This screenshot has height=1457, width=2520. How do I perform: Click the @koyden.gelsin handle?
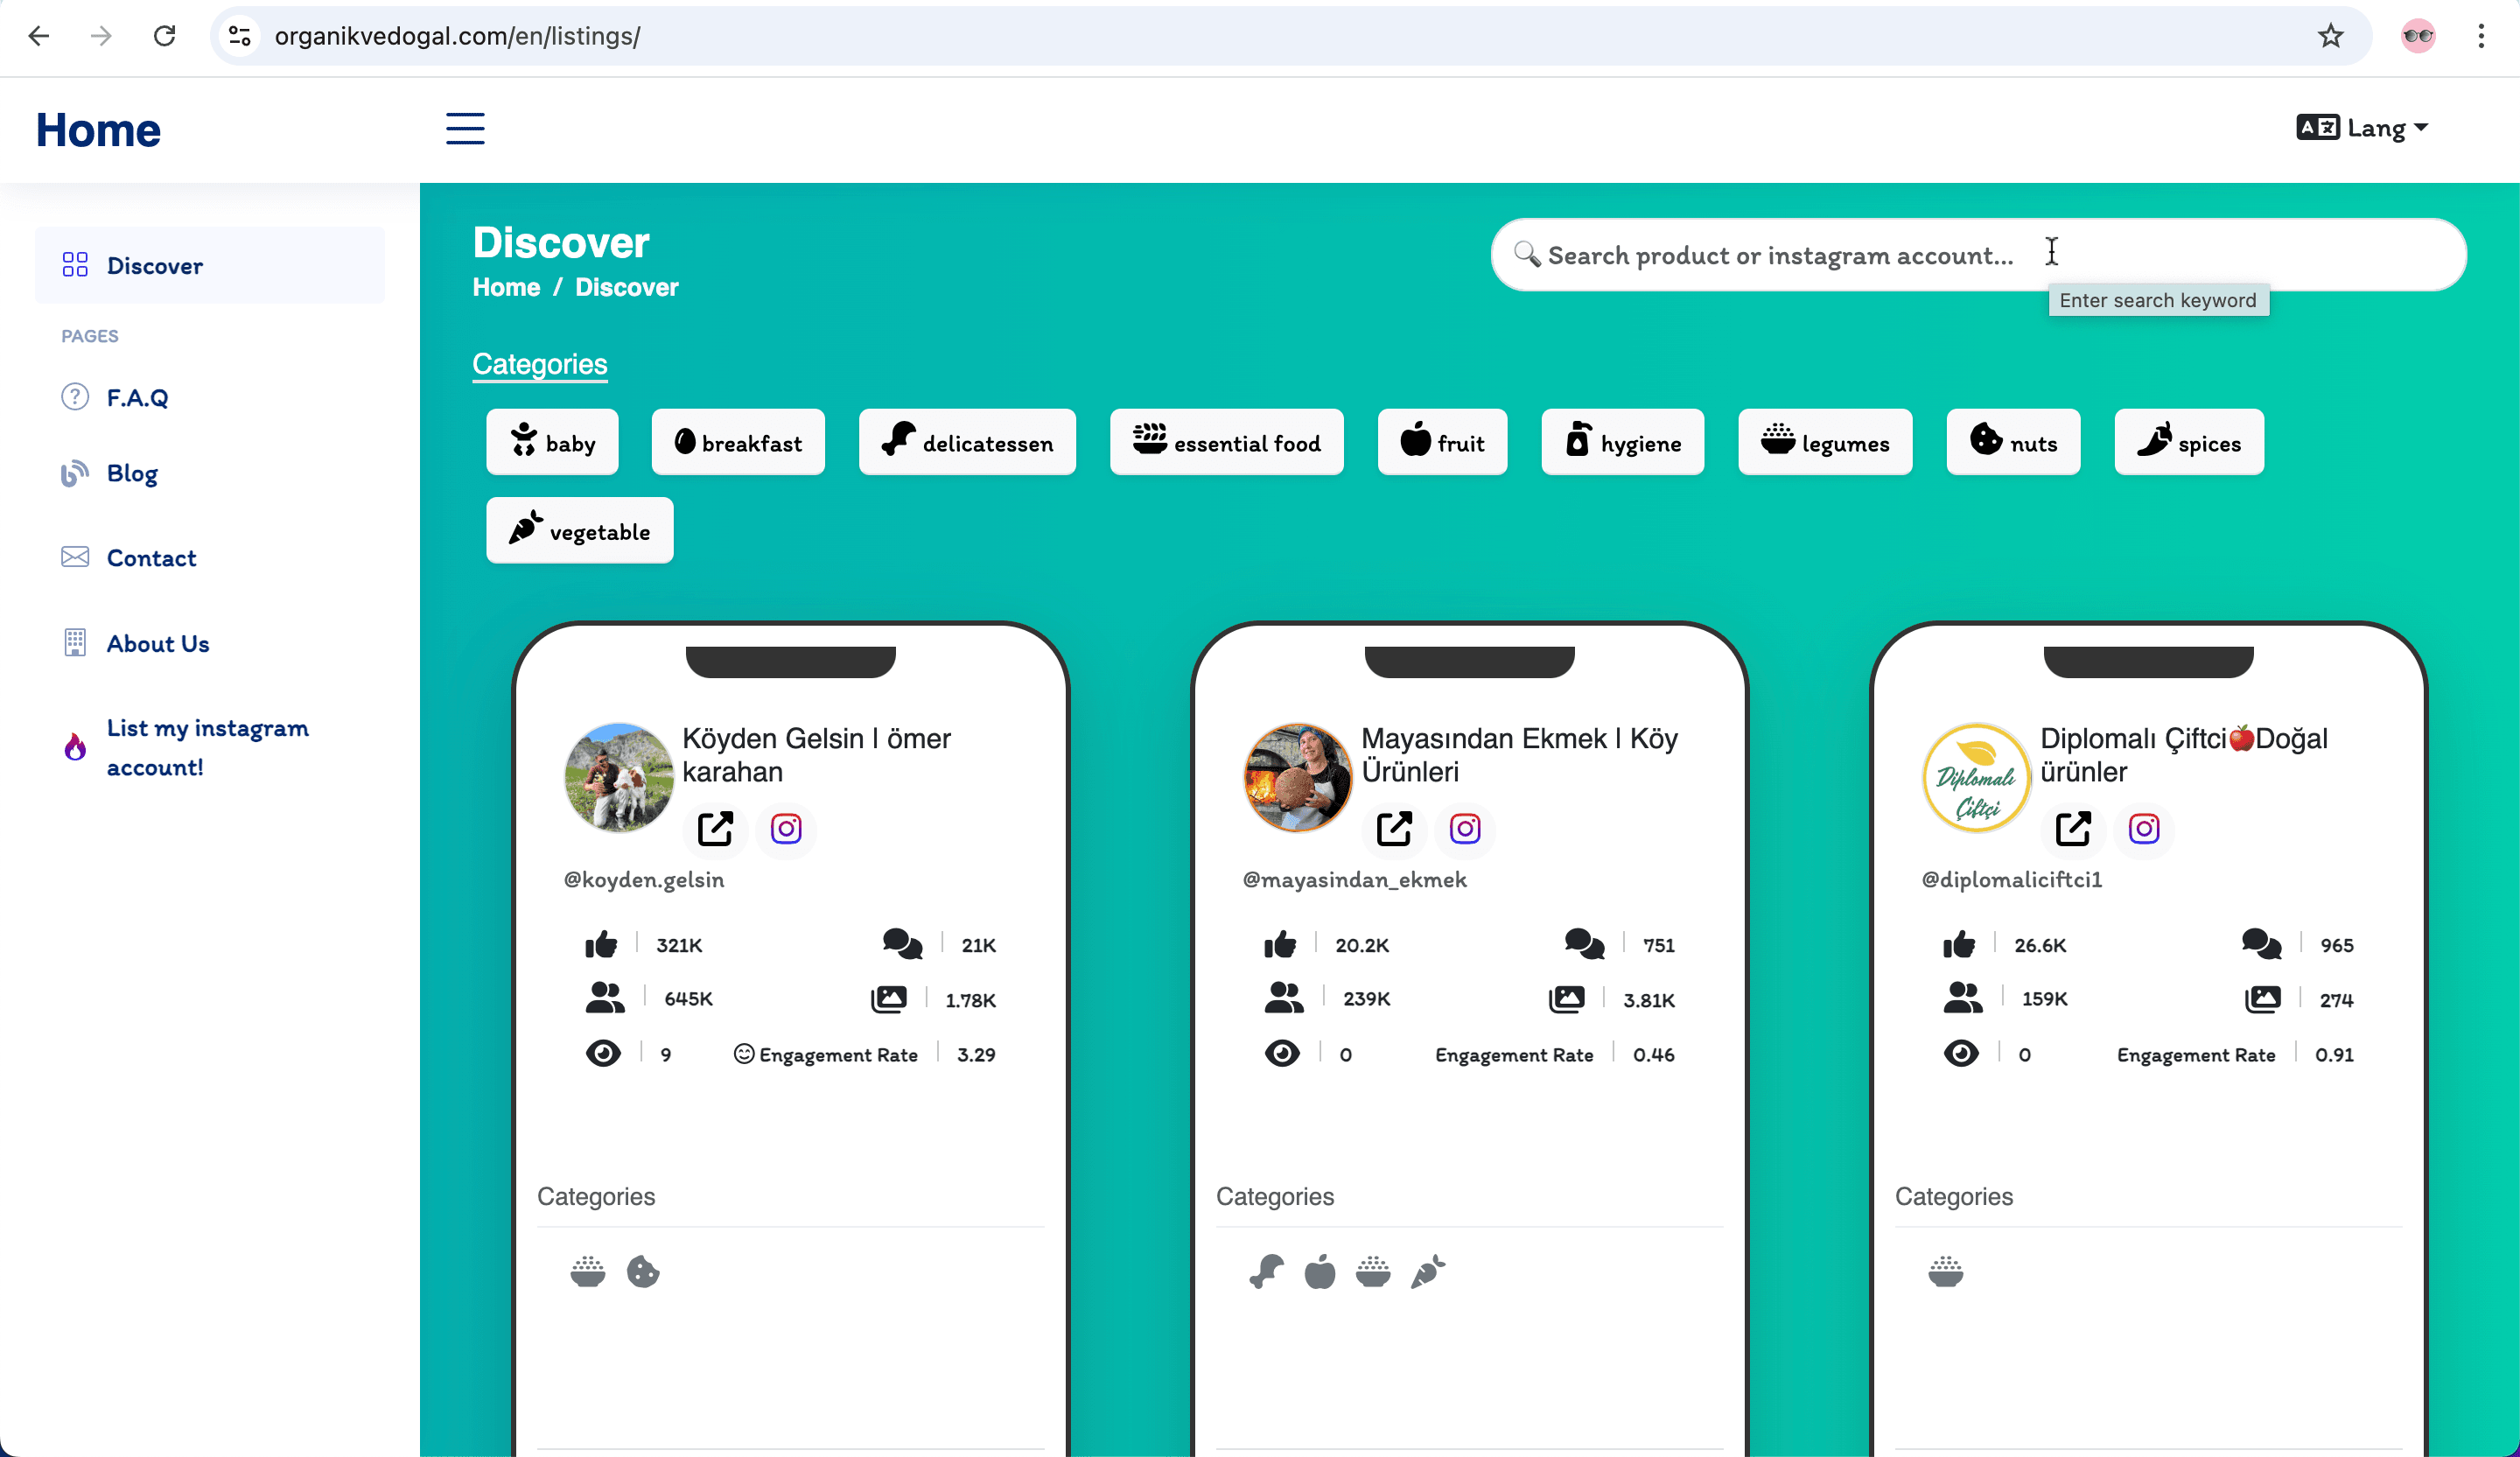click(644, 879)
